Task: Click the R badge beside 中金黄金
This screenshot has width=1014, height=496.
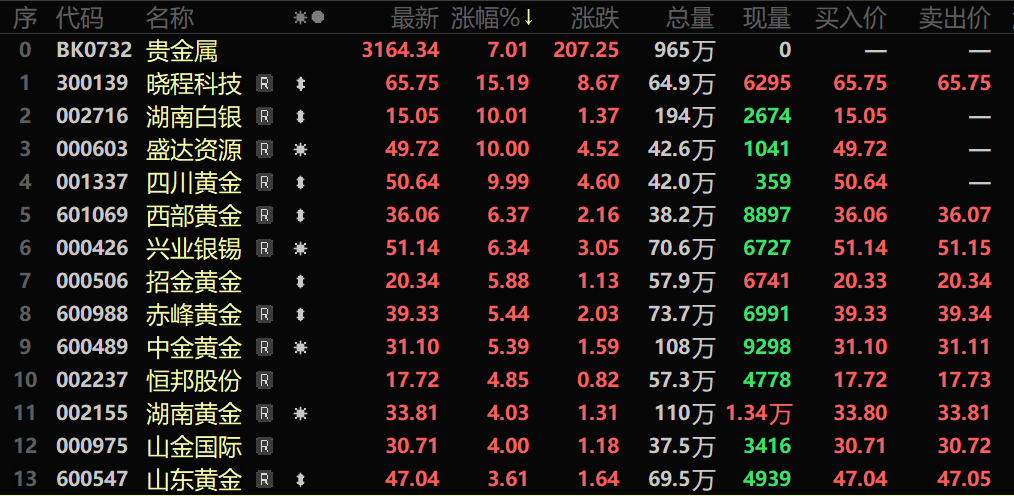Action: pyautogui.click(x=264, y=347)
